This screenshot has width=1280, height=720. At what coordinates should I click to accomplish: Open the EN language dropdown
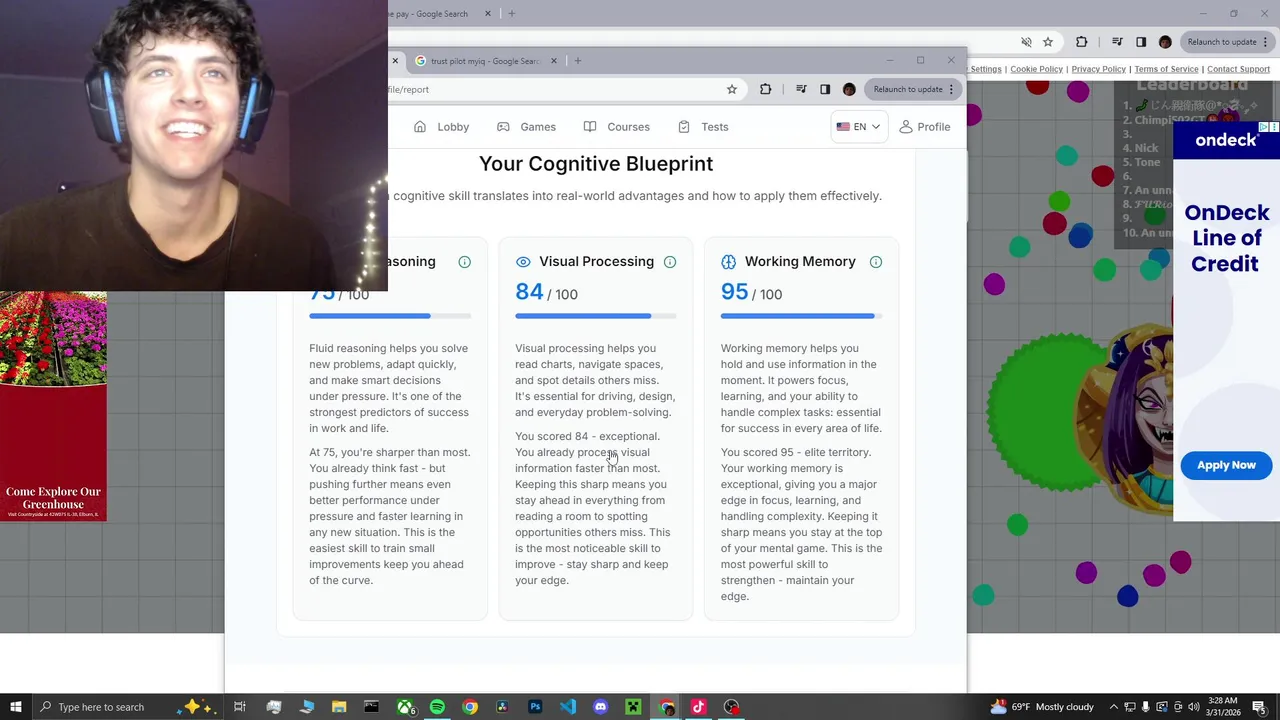(x=858, y=127)
